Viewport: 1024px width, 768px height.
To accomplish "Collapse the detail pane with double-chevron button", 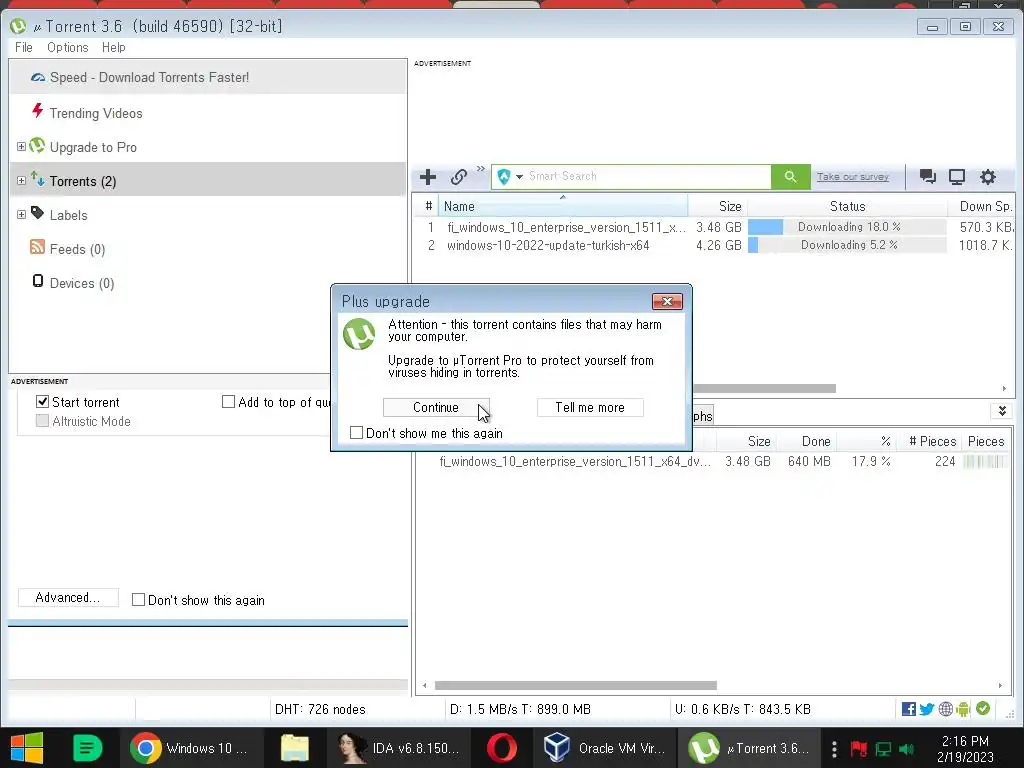I will coord(1002,411).
